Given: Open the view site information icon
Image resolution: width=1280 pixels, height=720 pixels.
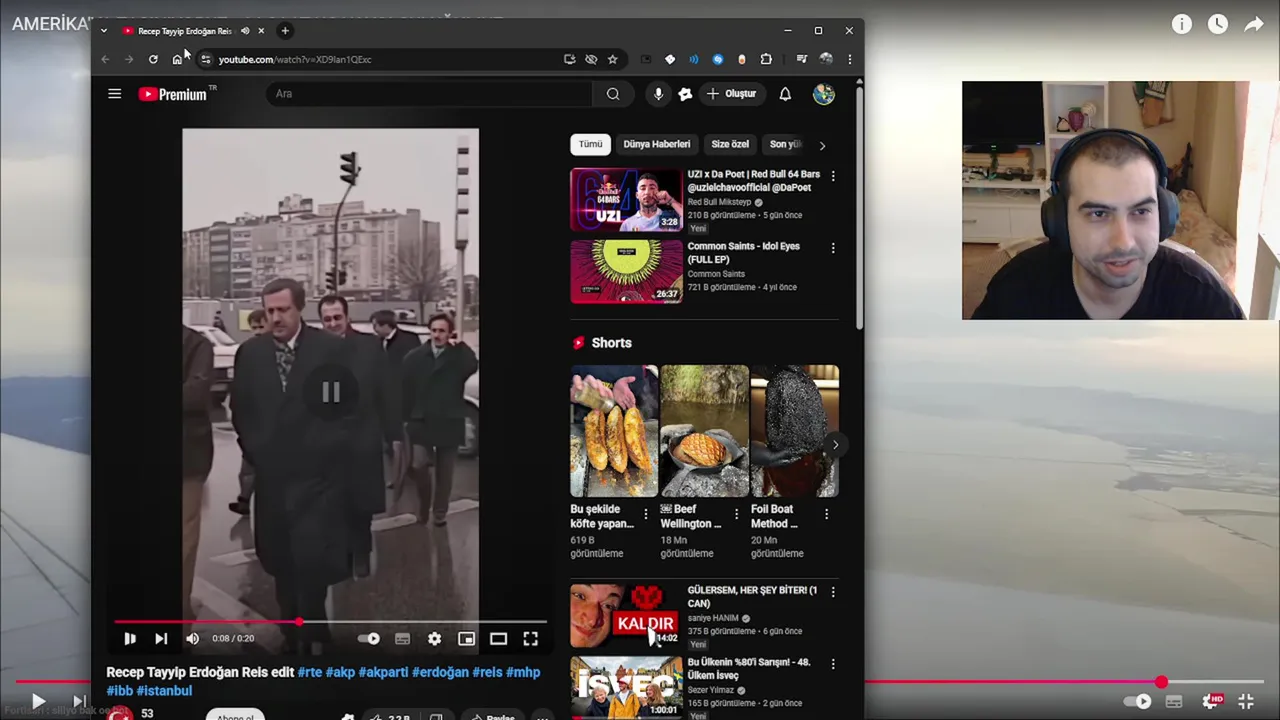Looking at the screenshot, I should coord(205,59).
